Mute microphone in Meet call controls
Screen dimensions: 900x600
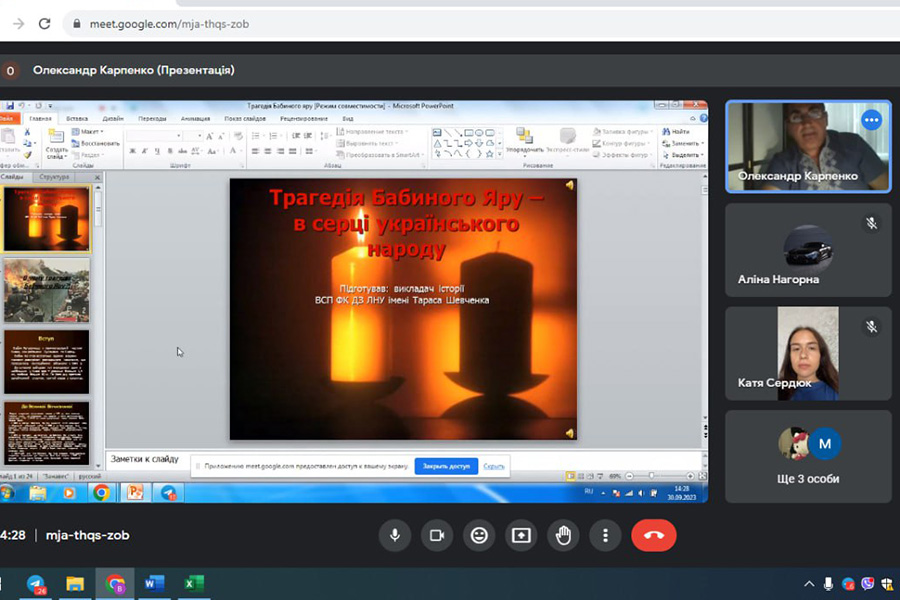pyautogui.click(x=394, y=535)
